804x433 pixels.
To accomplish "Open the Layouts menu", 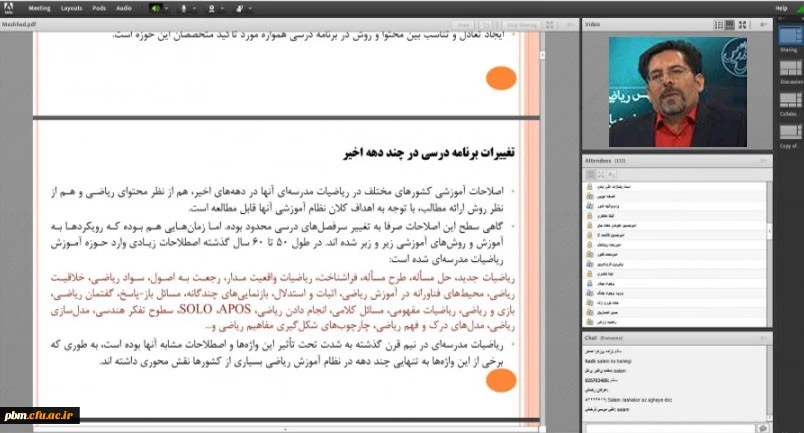I will tap(72, 8).
